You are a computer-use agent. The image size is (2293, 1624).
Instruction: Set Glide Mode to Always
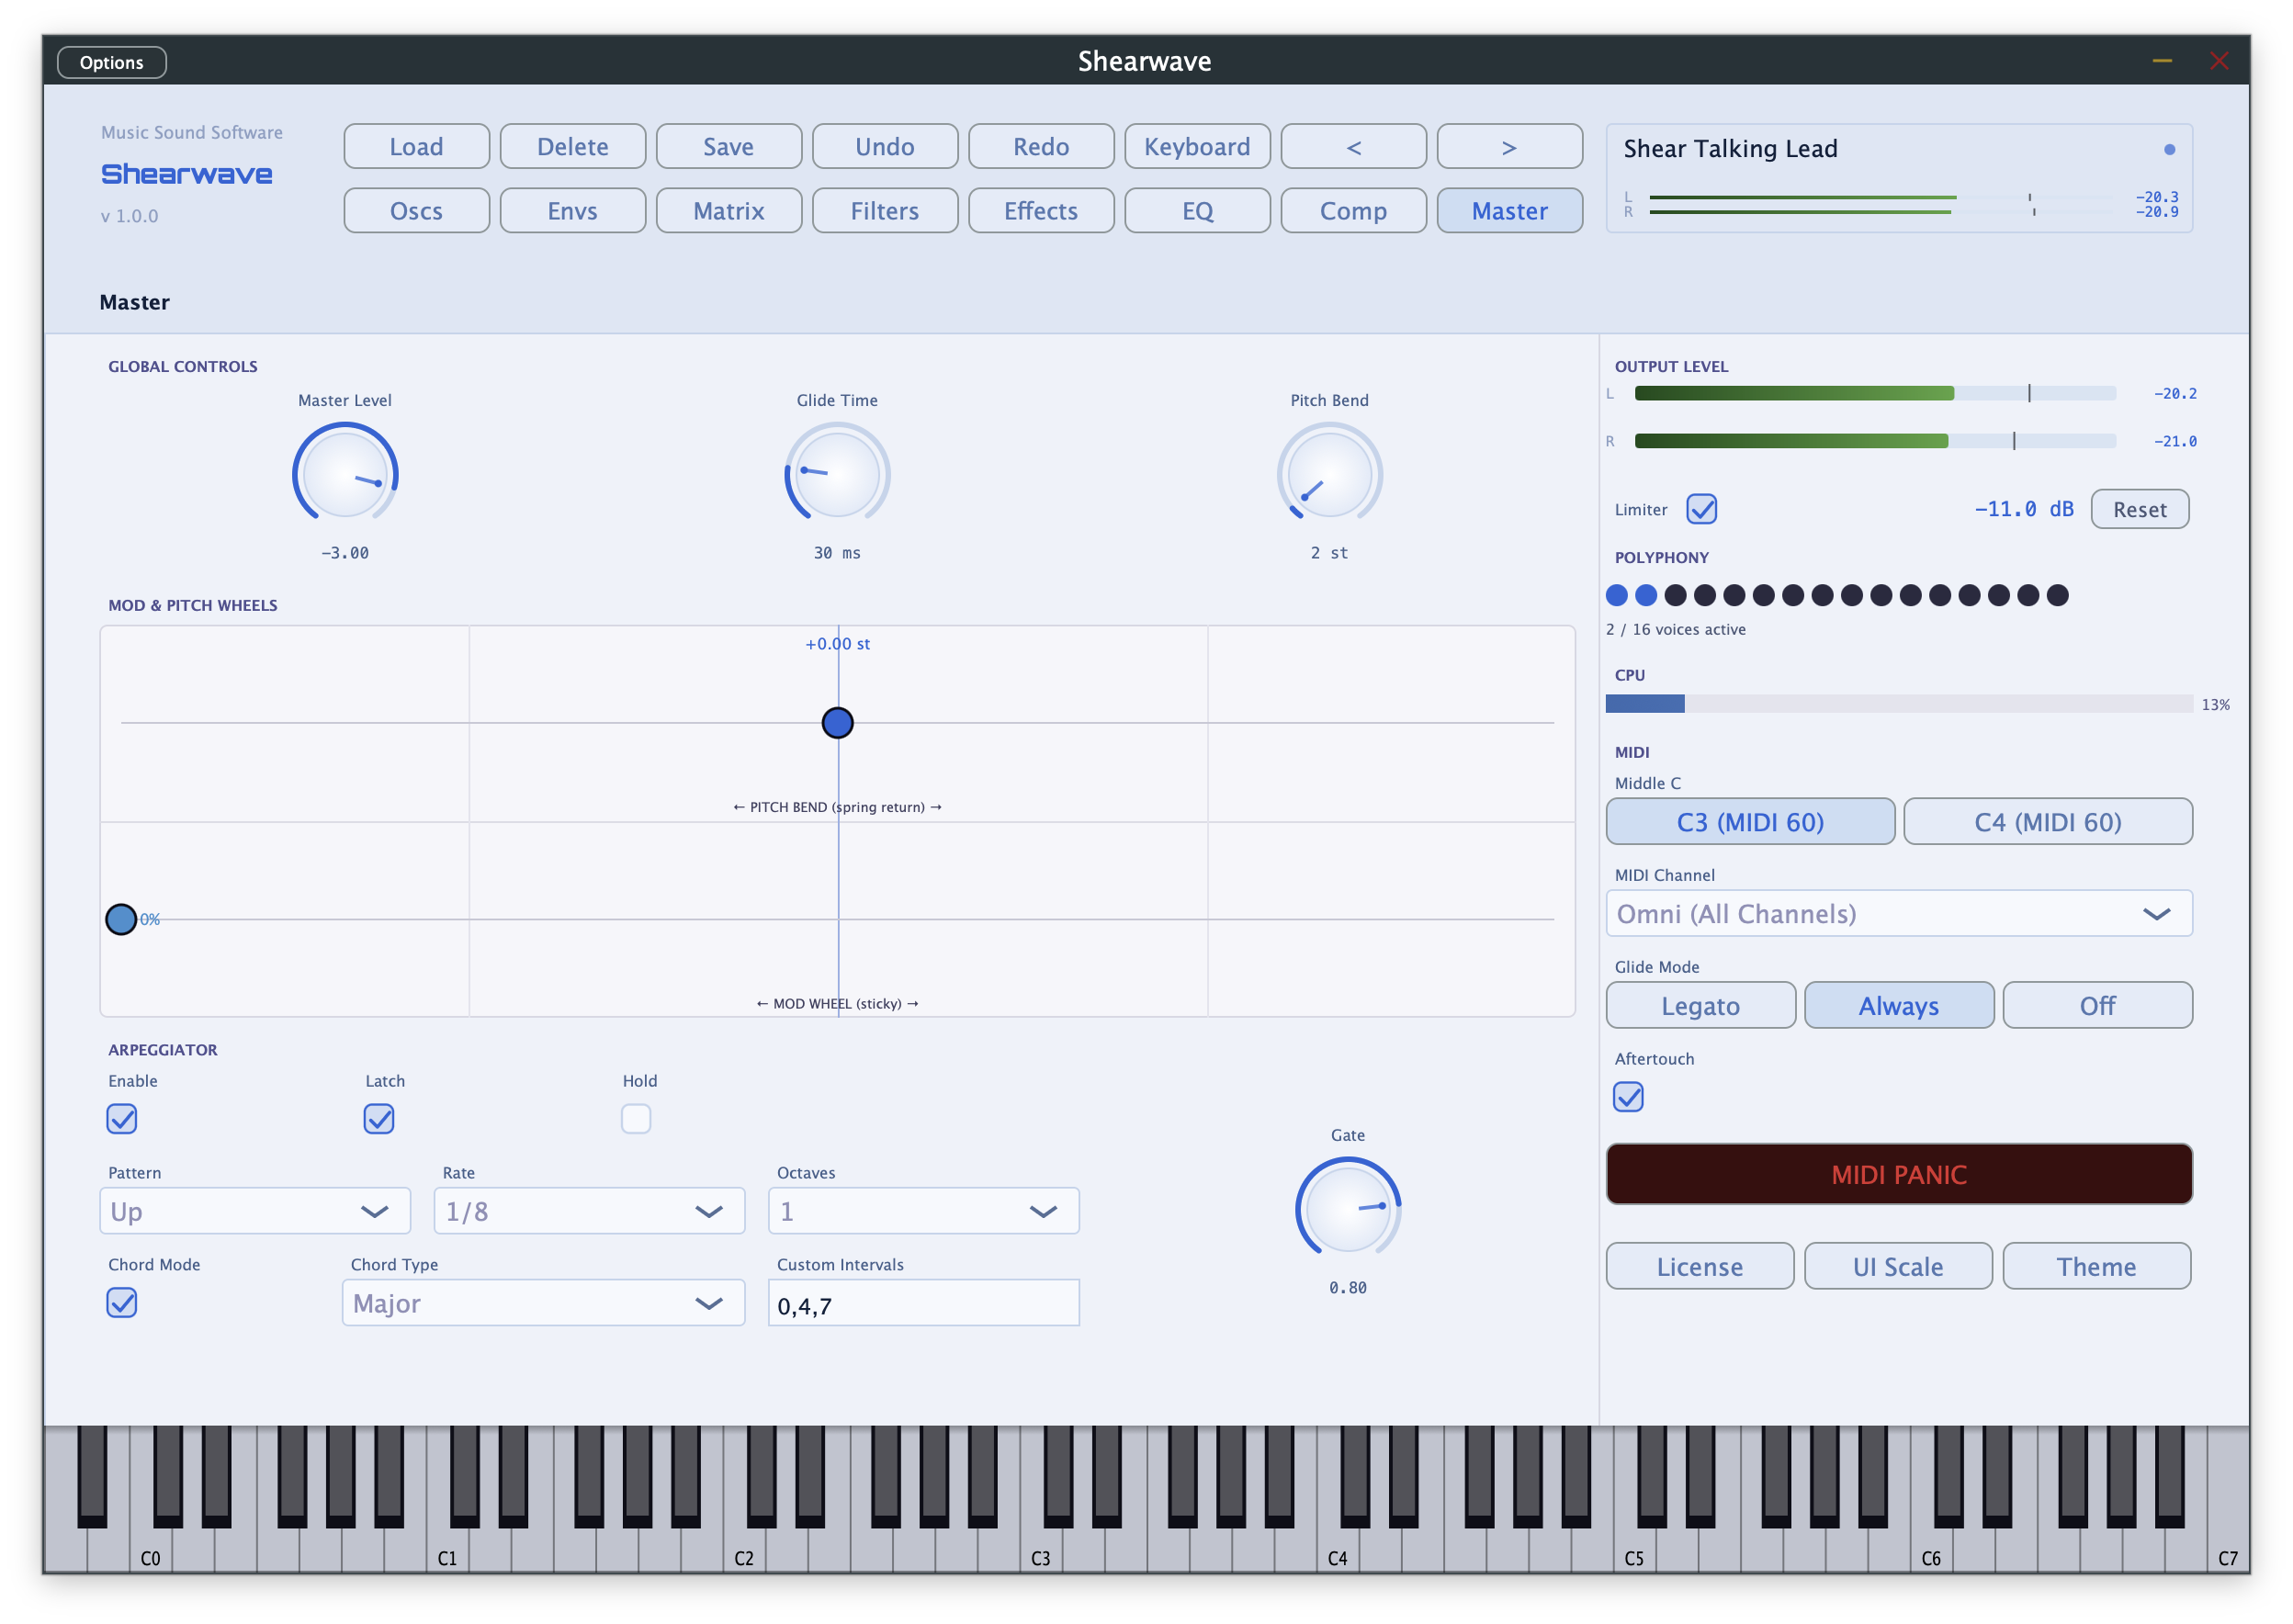(1898, 1005)
